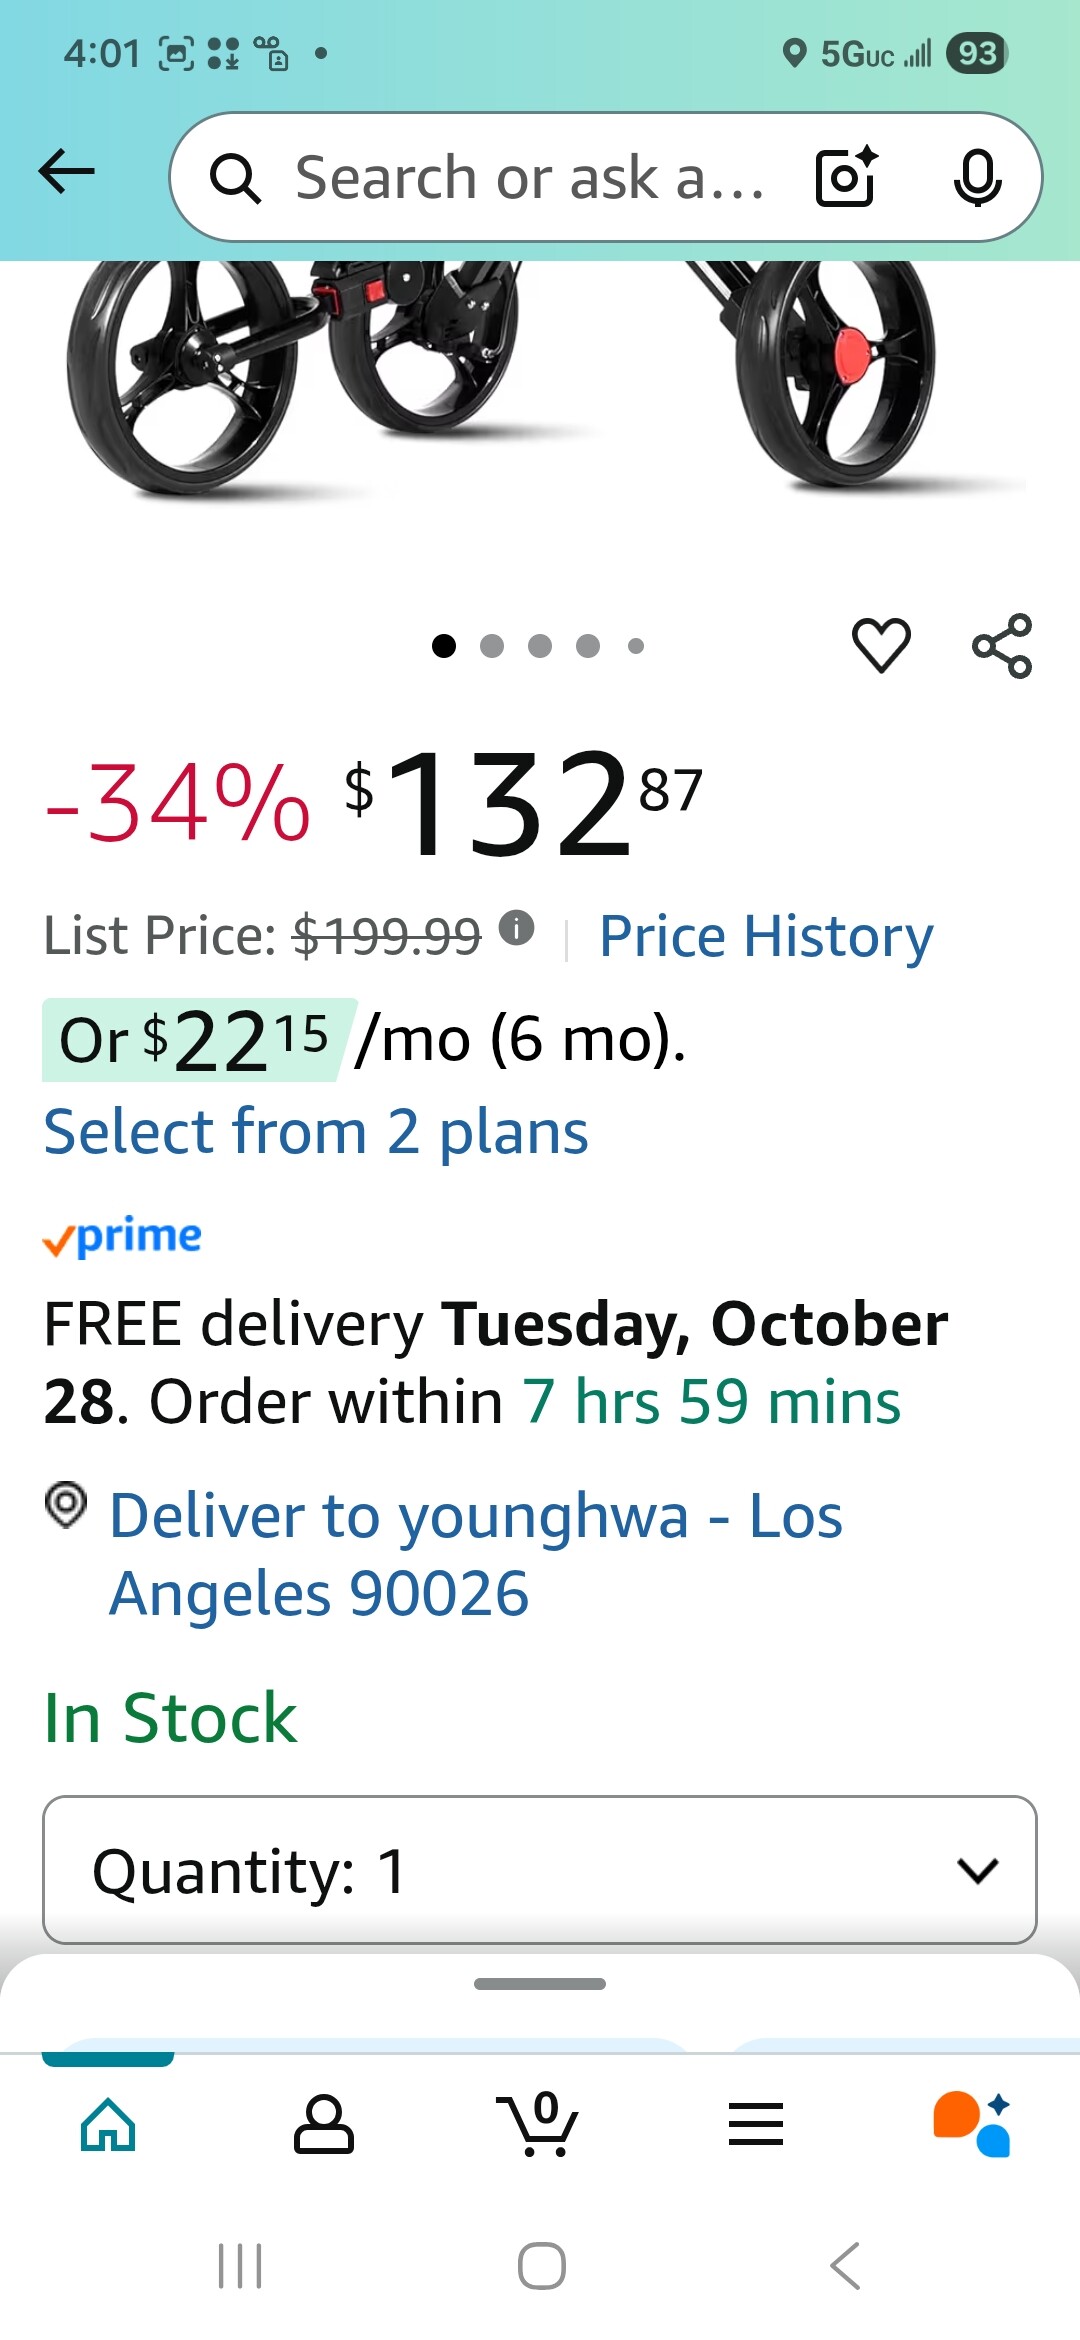The width and height of the screenshot is (1080, 2340).
Task: Open the account profile tab
Action: [x=323, y=2124]
